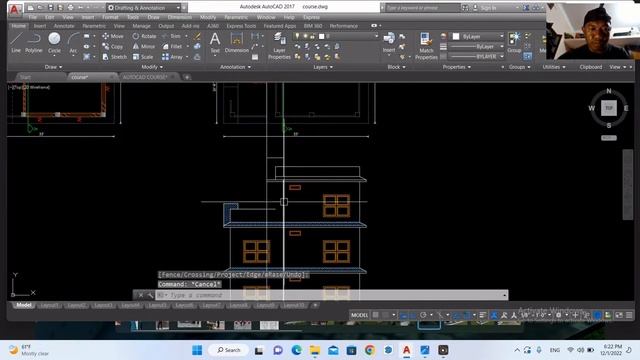Choose the Trim command
The image size is (640, 360).
click(171, 36)
